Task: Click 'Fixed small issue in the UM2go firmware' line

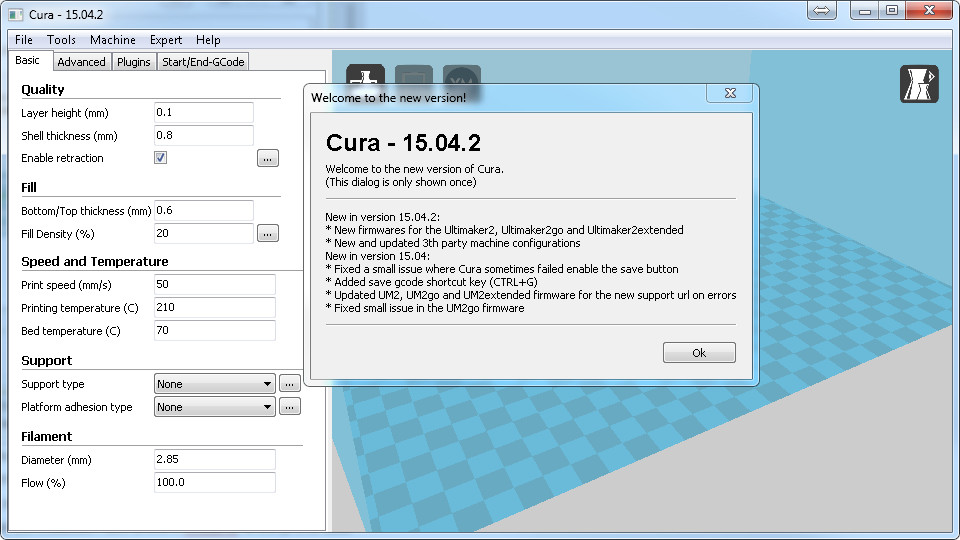Action: click(x=425, y=308)
